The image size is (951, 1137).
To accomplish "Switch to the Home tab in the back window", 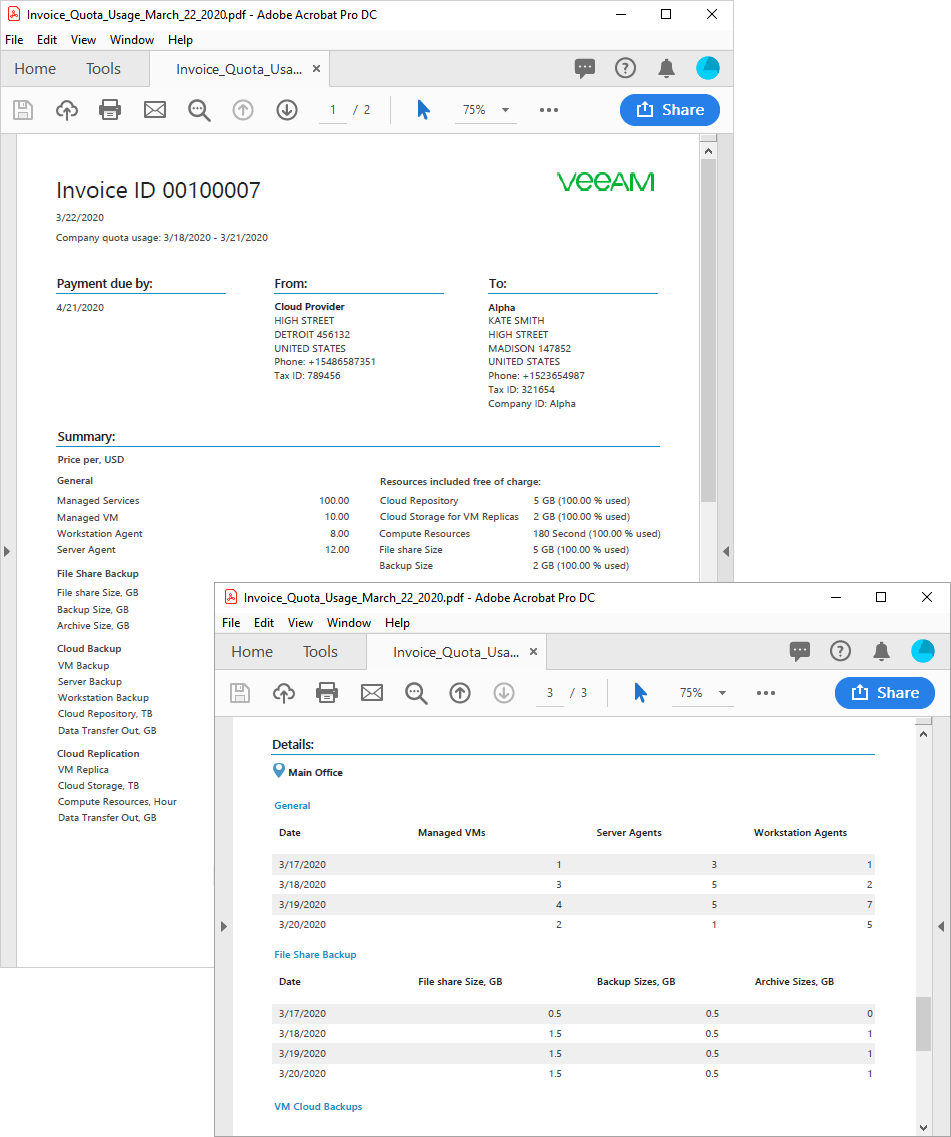I will [35, 69].
